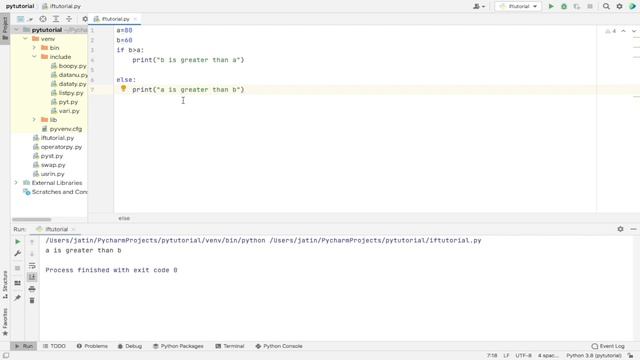The width and height of the screenshot is (640, 360).
Task: Open the TODO tool window tab
Action: click(54, 346)
